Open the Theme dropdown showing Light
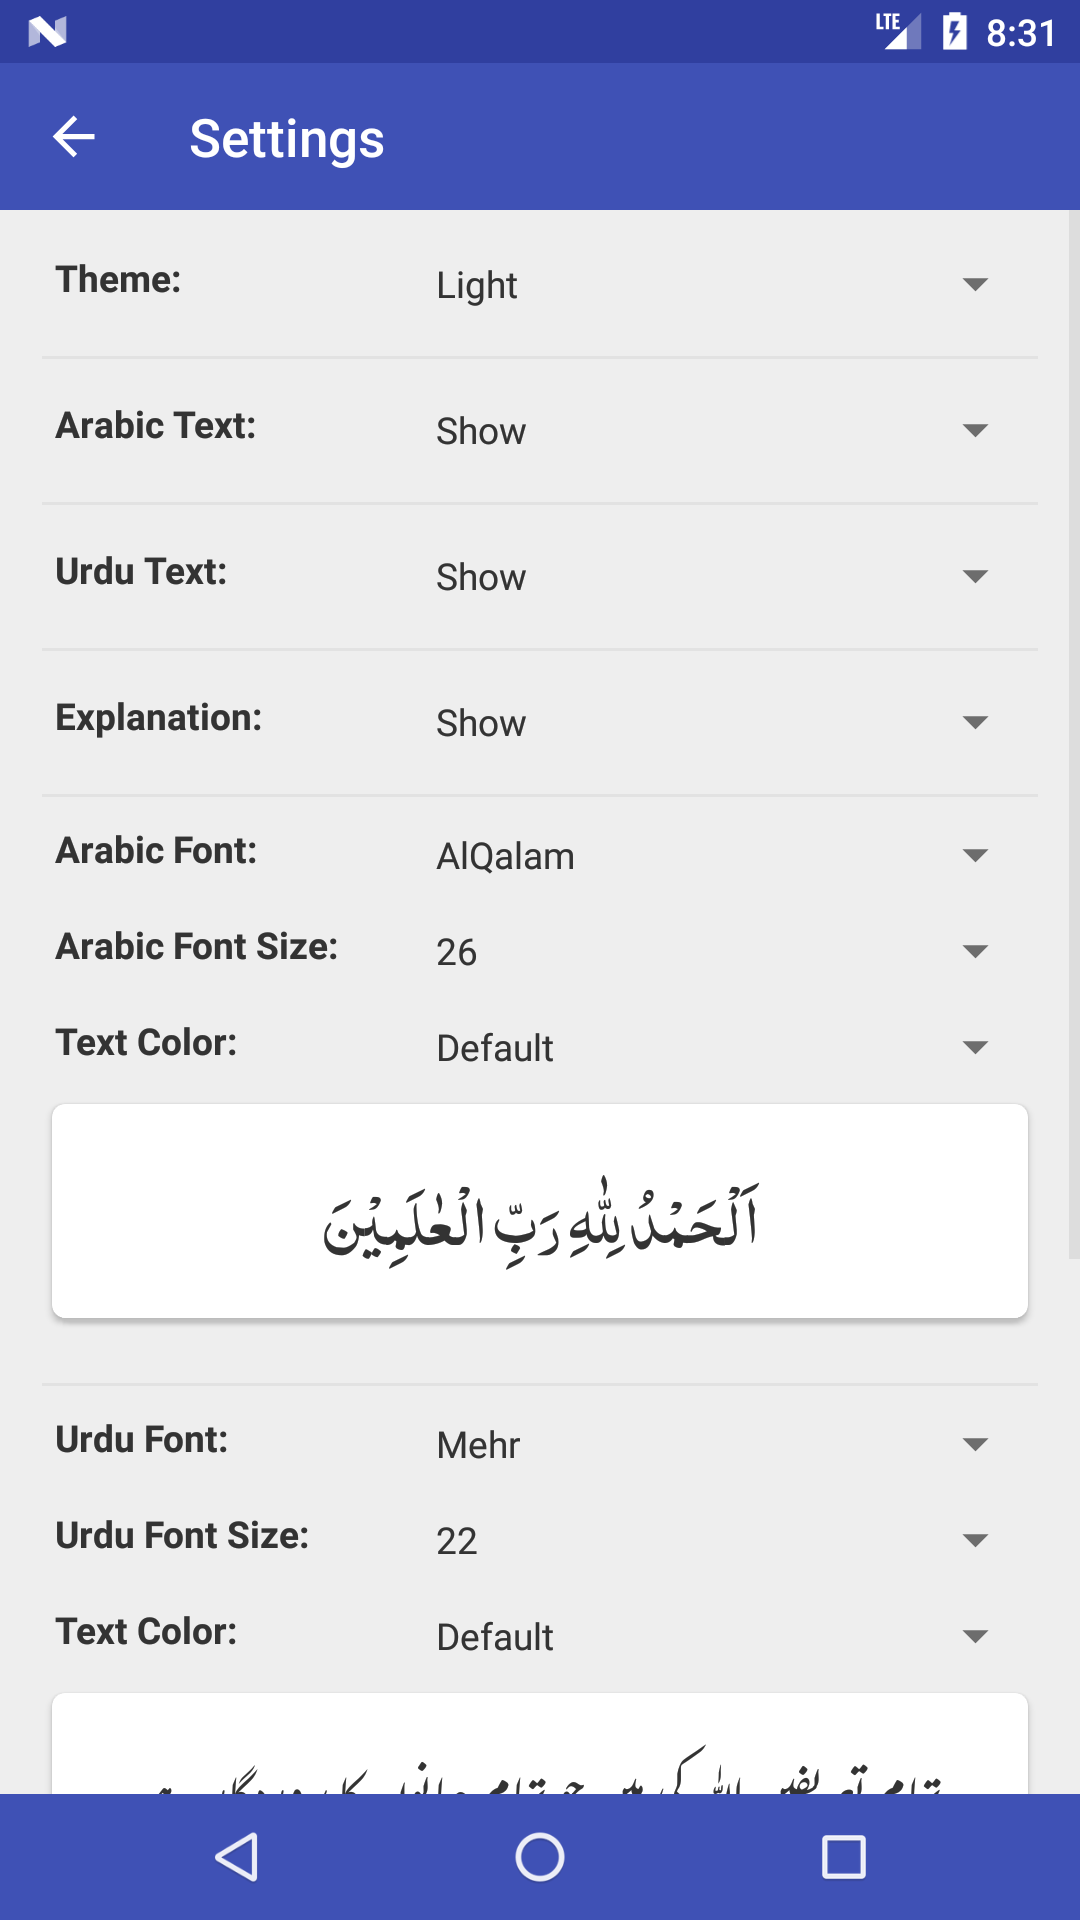This screenshot has height=1920, width=1080. pos(712,285)
